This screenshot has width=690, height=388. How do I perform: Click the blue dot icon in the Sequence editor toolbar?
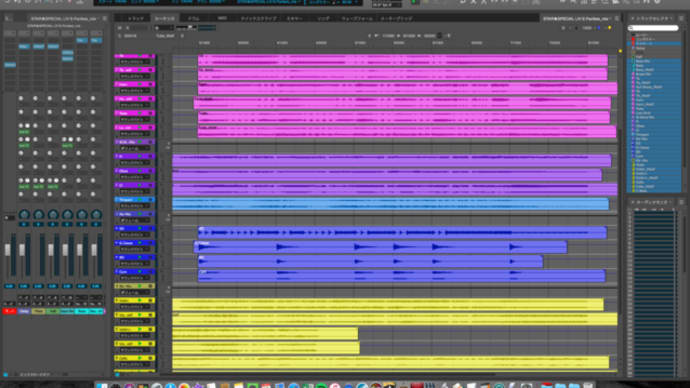click(599, 28)
